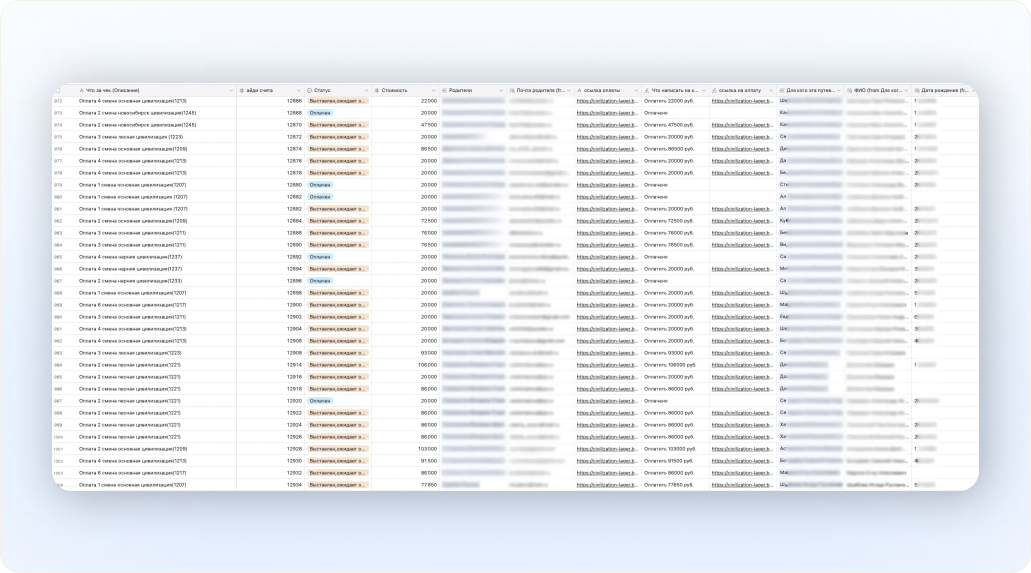Click the lookup icon of 'Почта родителя' column

[x=512, y=90]
